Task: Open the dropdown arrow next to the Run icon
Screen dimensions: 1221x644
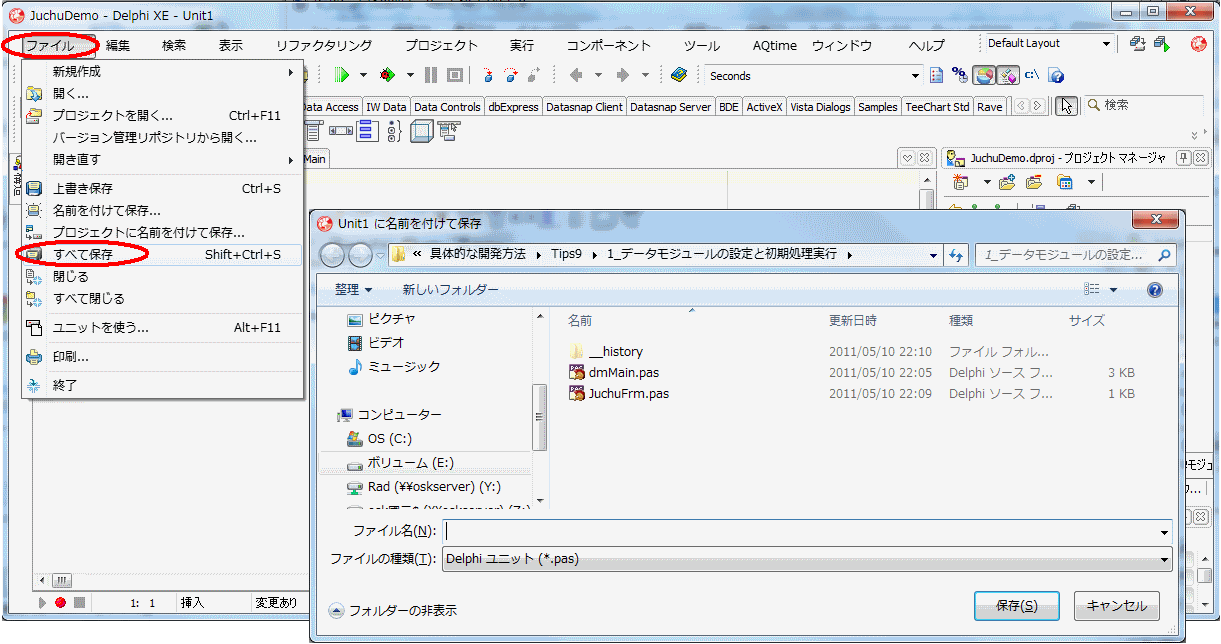Action: click(364, 75)
